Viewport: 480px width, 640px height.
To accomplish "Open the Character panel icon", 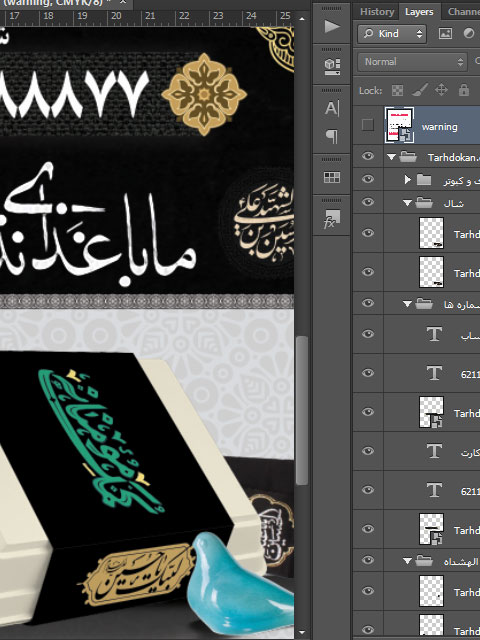I will point(332,109).
